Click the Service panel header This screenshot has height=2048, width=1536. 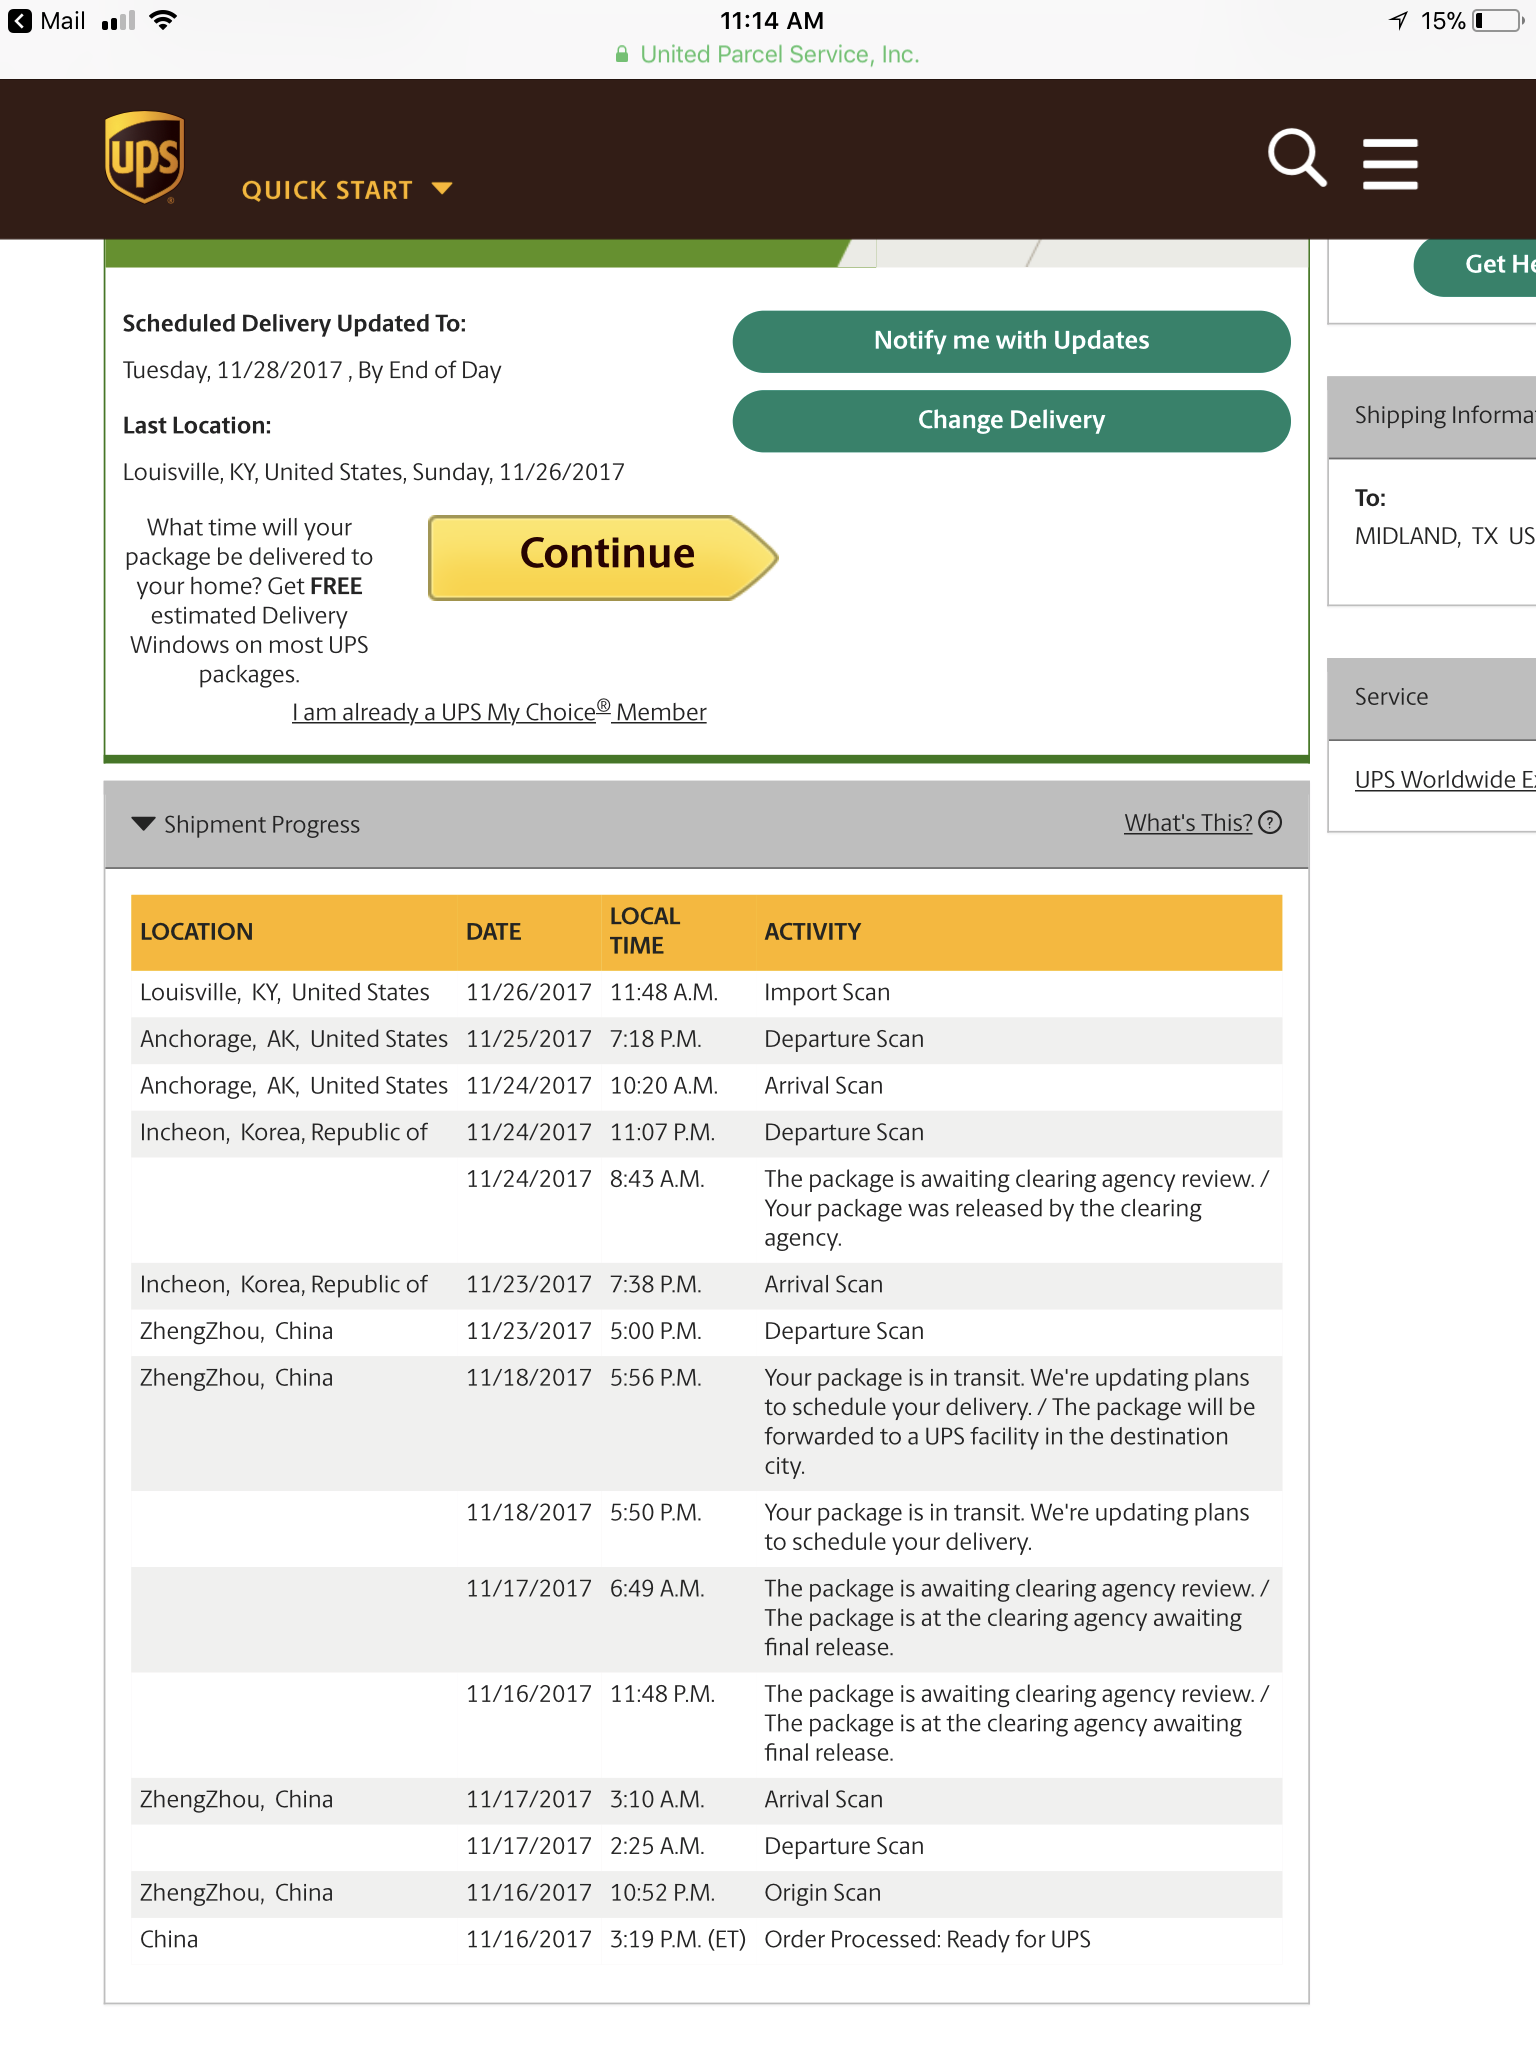coord(1431,698)
